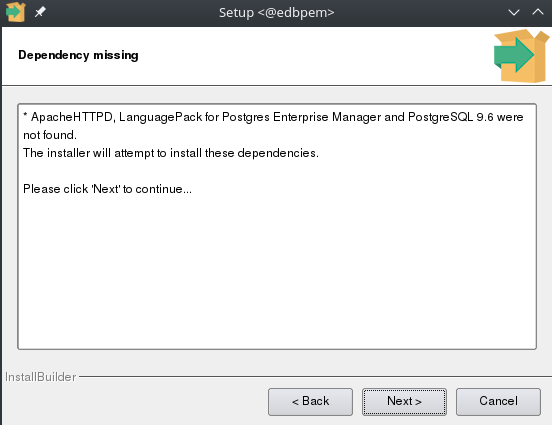Click the 'Setup <@edbpem>' title bar text
This screenshot has width=552, height=425.
coord(276,13)
